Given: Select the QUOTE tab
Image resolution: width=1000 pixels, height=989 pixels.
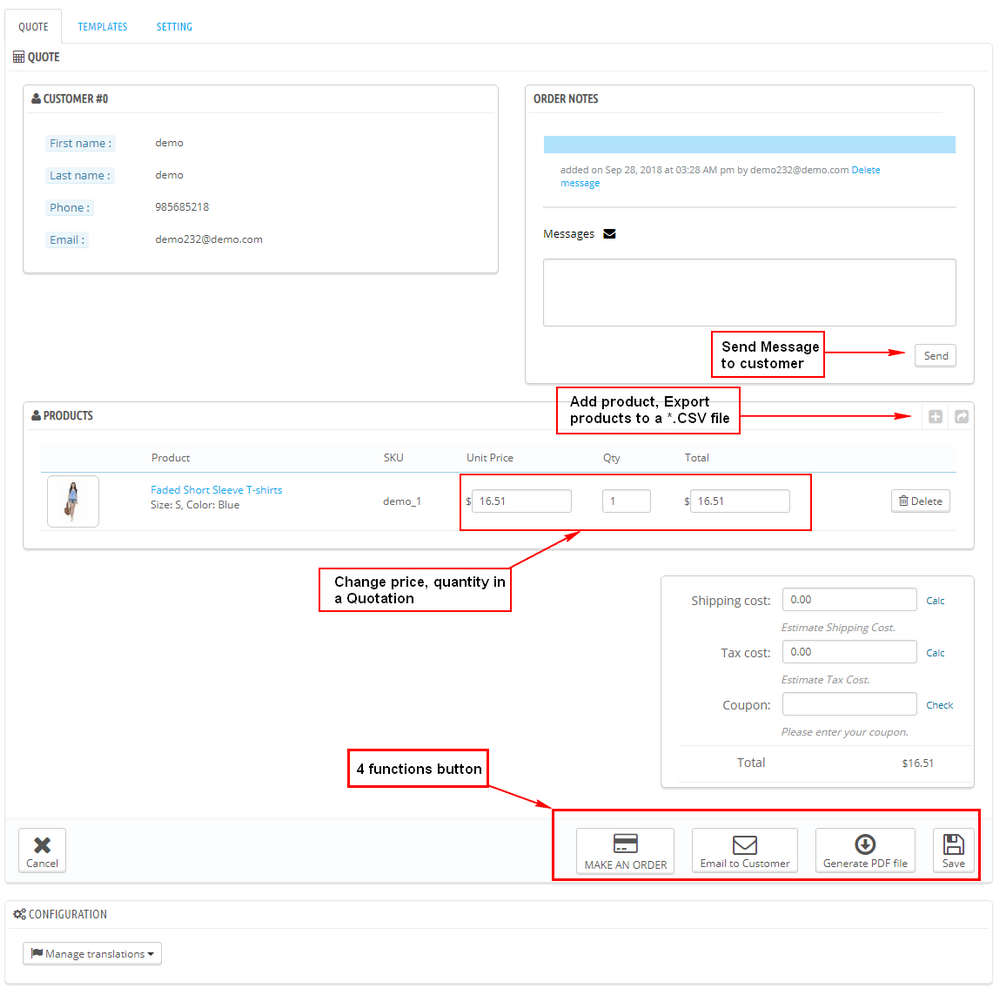Looking at the screenshot, I should coord(33,27).
